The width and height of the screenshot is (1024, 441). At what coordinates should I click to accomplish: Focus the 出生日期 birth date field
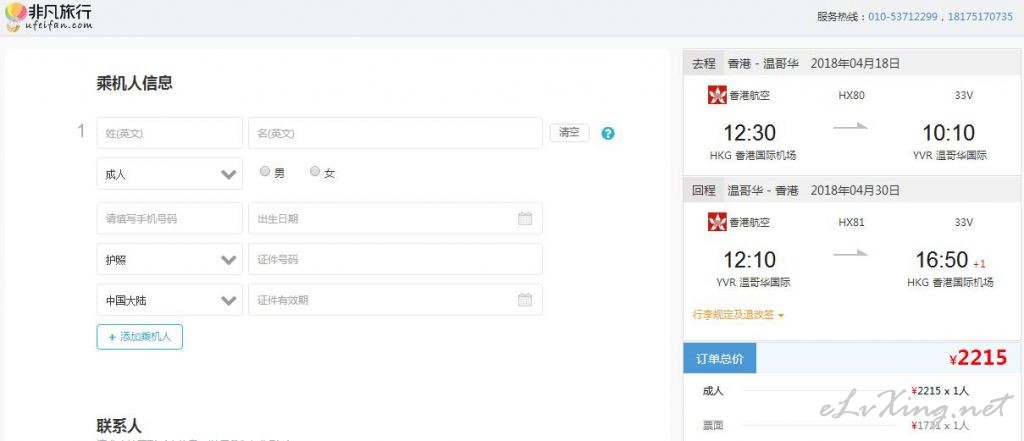click(x=395, y=218)
